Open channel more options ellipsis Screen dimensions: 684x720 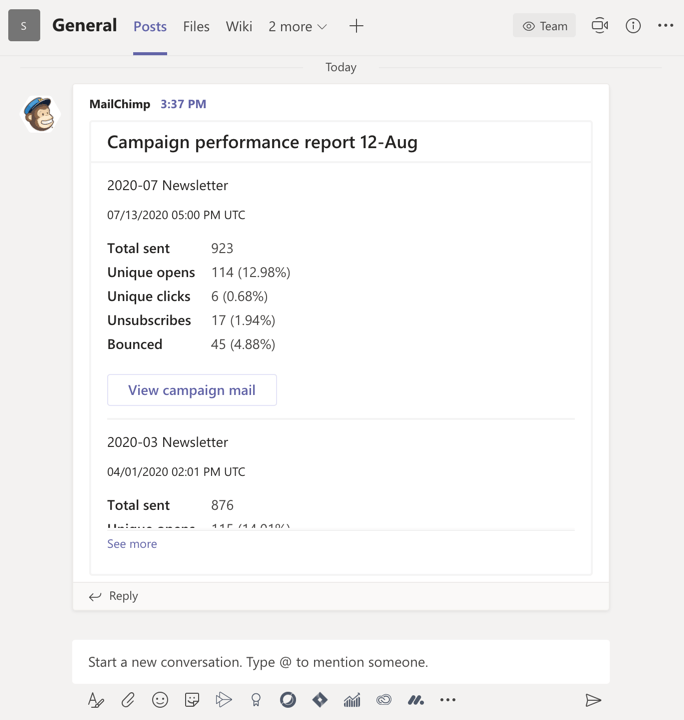pos(666,26)
